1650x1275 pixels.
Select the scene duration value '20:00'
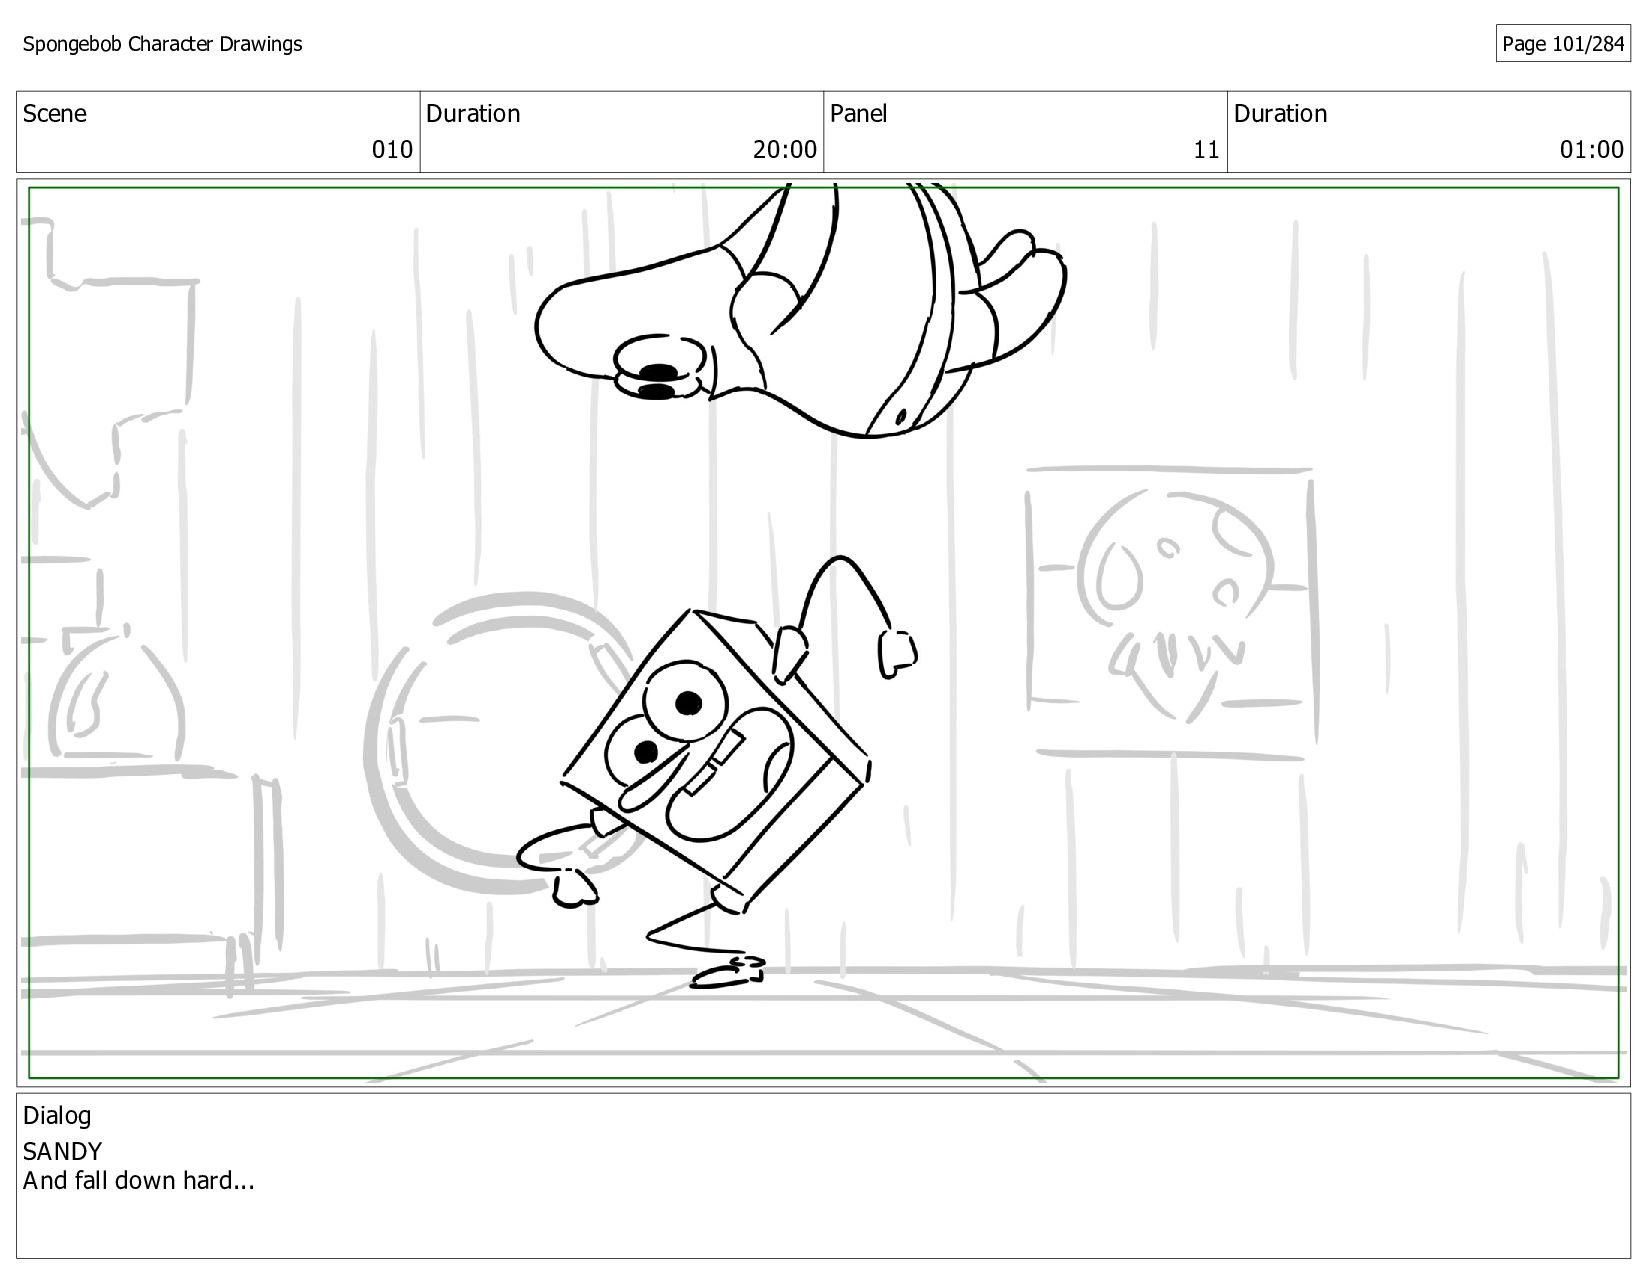click(x=785, y=150)
